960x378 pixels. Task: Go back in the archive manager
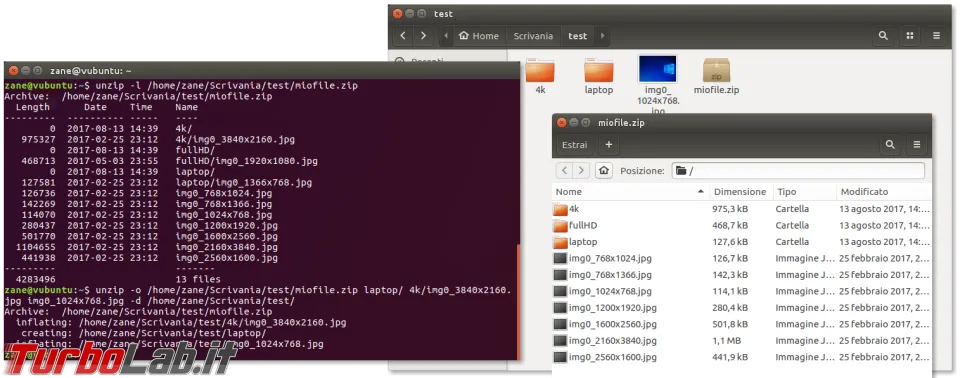pyautogui.click(x=564, y=170)
